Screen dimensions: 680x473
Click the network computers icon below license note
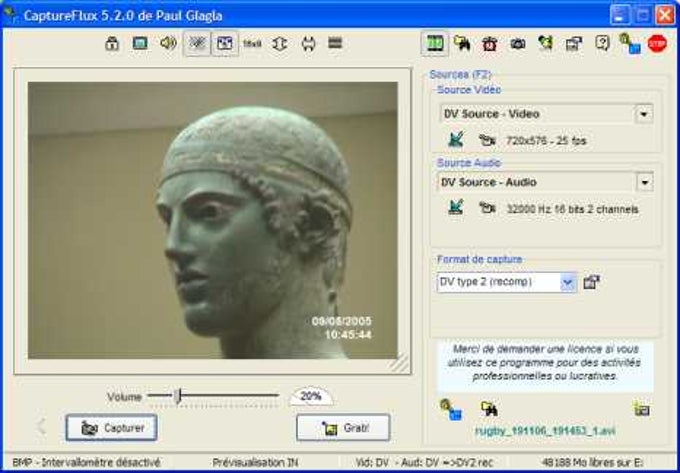point(451,410)
